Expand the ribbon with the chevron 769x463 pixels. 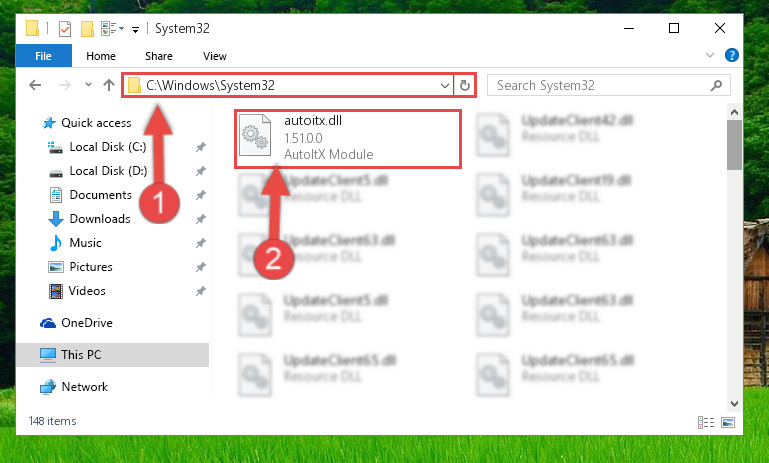pyautogui.click(x=710, y=55)
